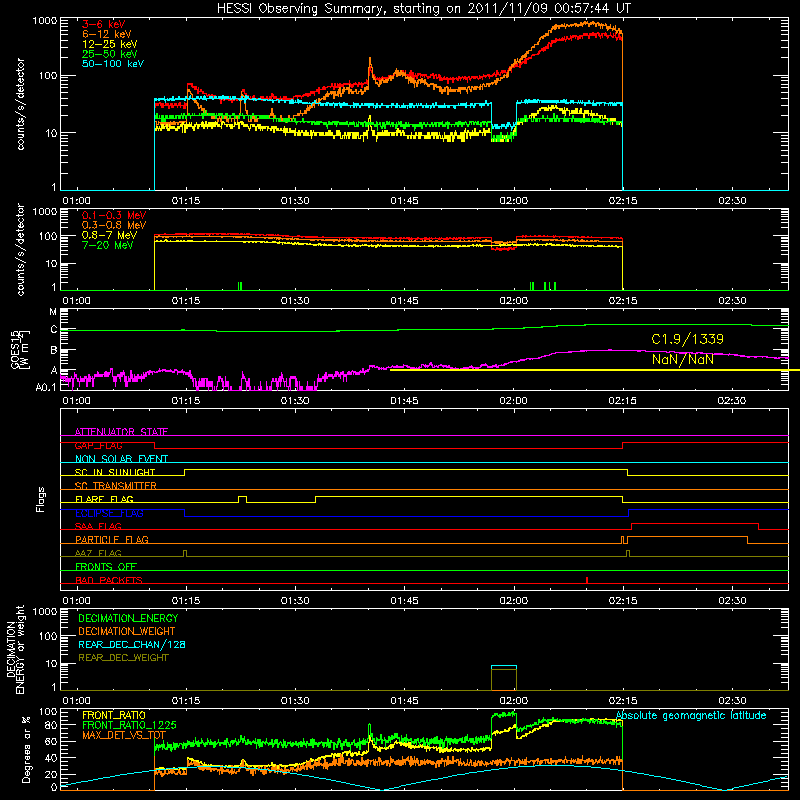Click the 02:00 tick under decimation plot
This screenshot has width=800, height=800.
coord(513,701)
